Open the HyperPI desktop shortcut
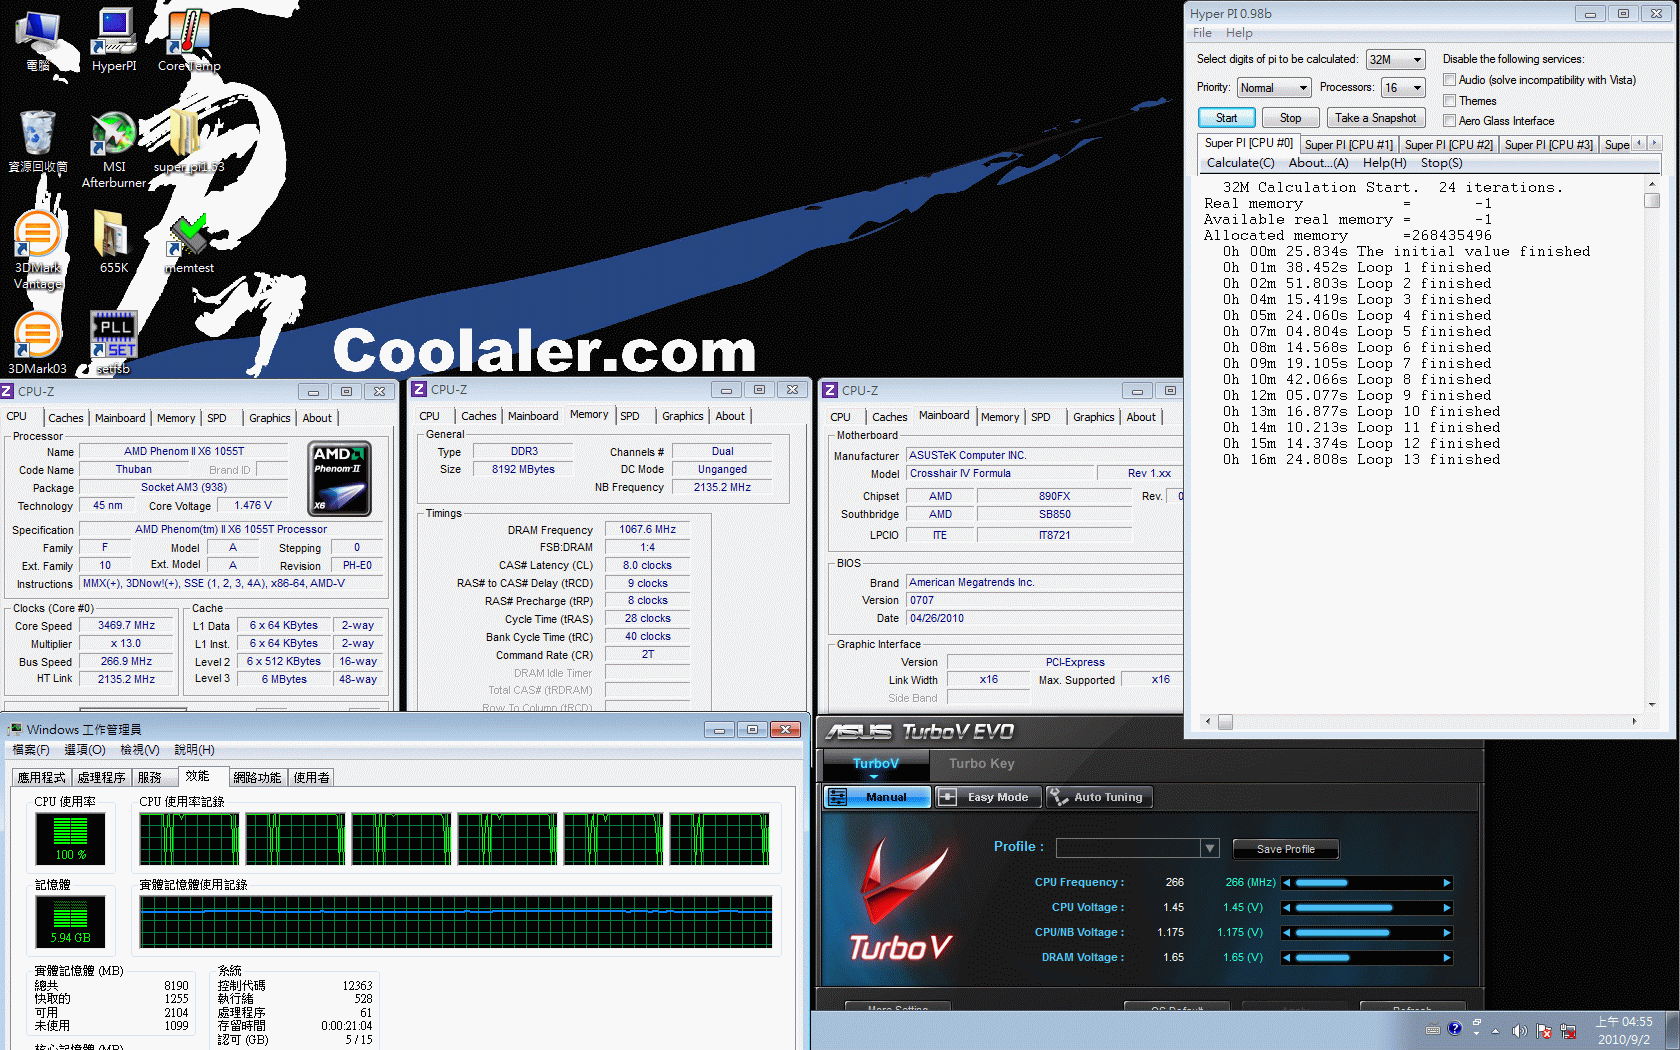The height and width of the screenshot is (1050, 1680). coord(114,40)
